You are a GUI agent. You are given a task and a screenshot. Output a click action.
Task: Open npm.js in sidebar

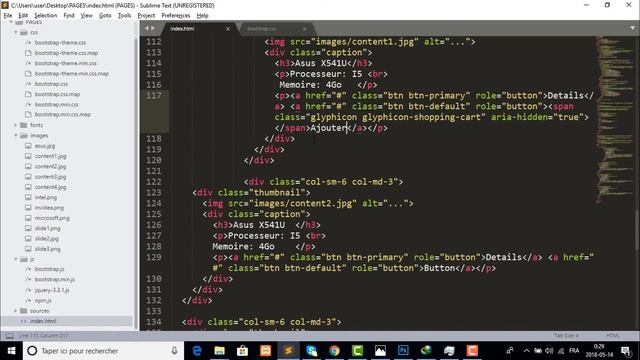43,300
